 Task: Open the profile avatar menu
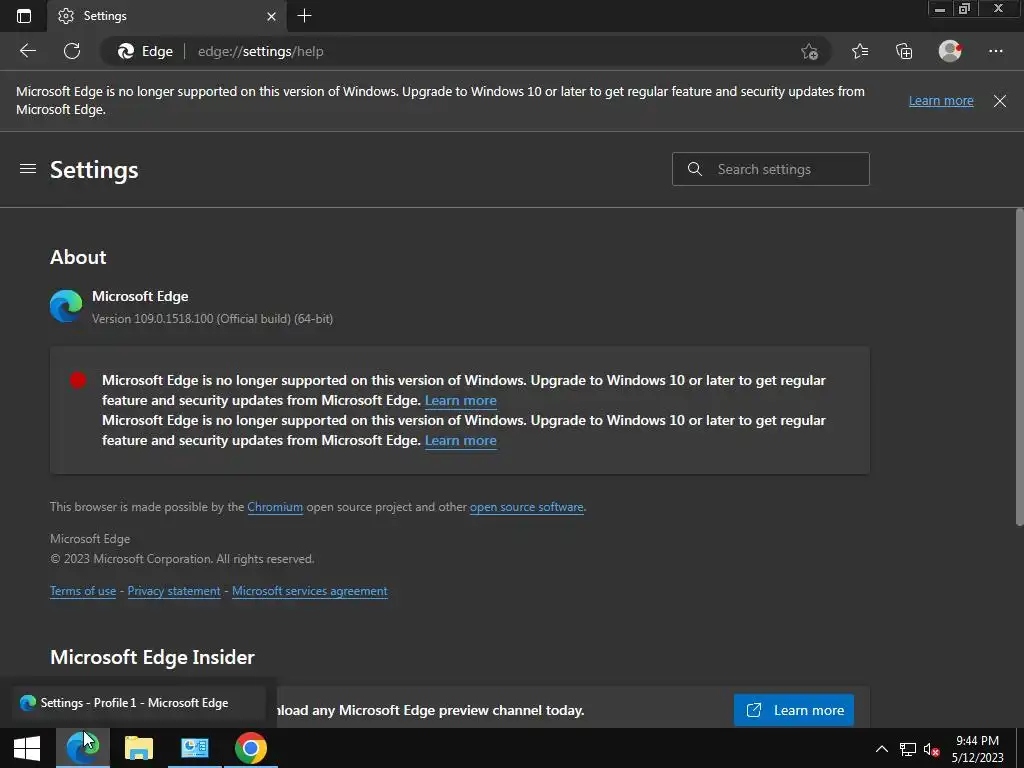[950, 51]
